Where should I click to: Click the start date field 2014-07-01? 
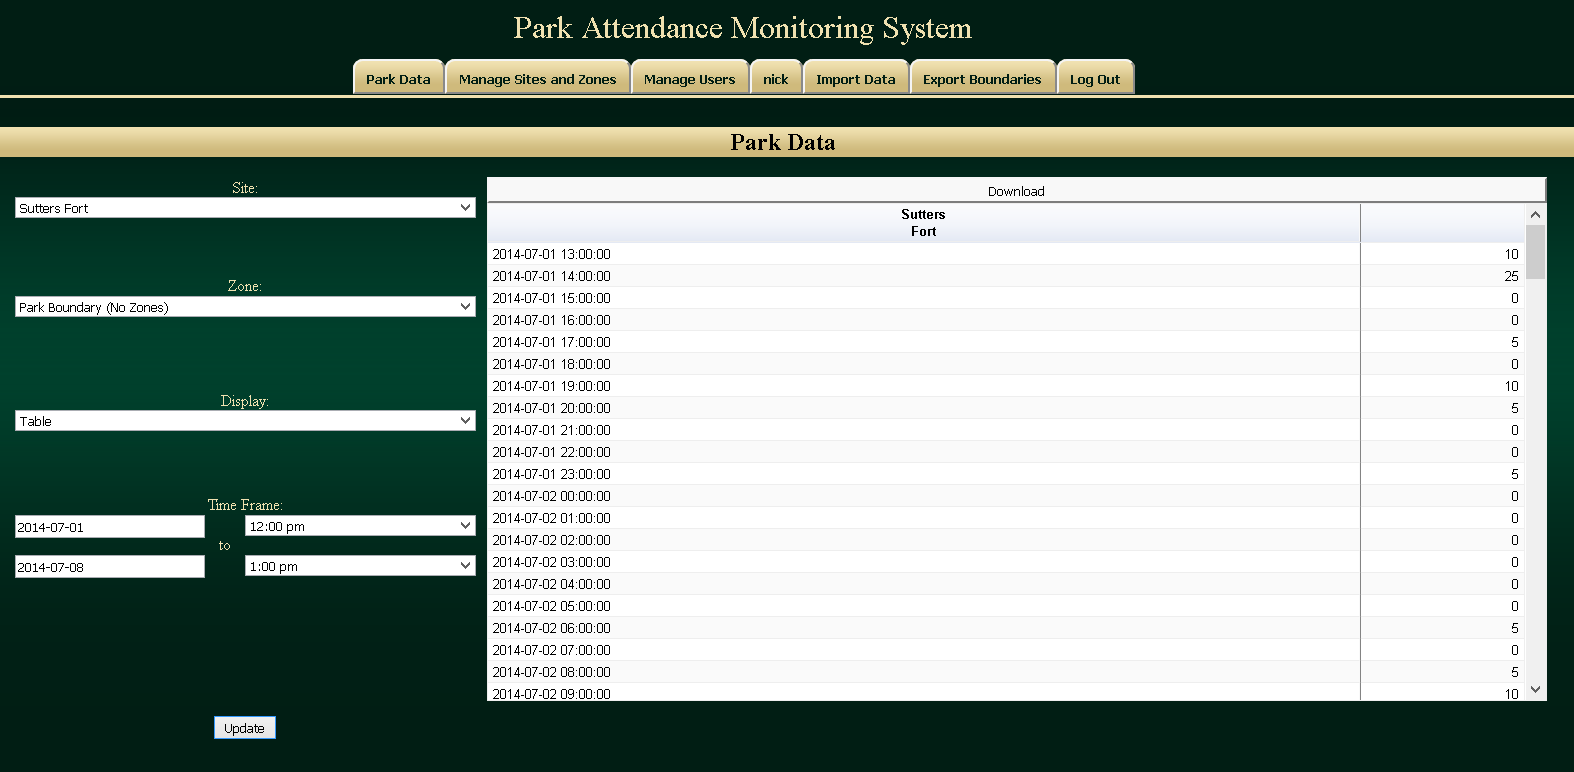click(110, 527)
